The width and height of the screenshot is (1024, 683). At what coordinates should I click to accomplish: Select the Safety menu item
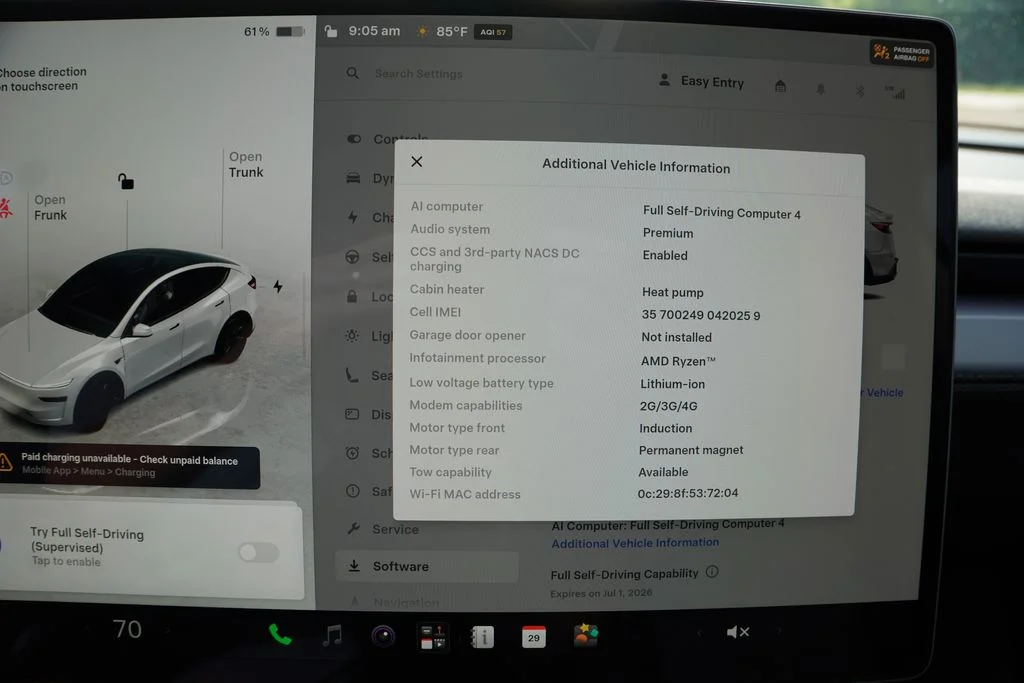[x=370, y=491]
